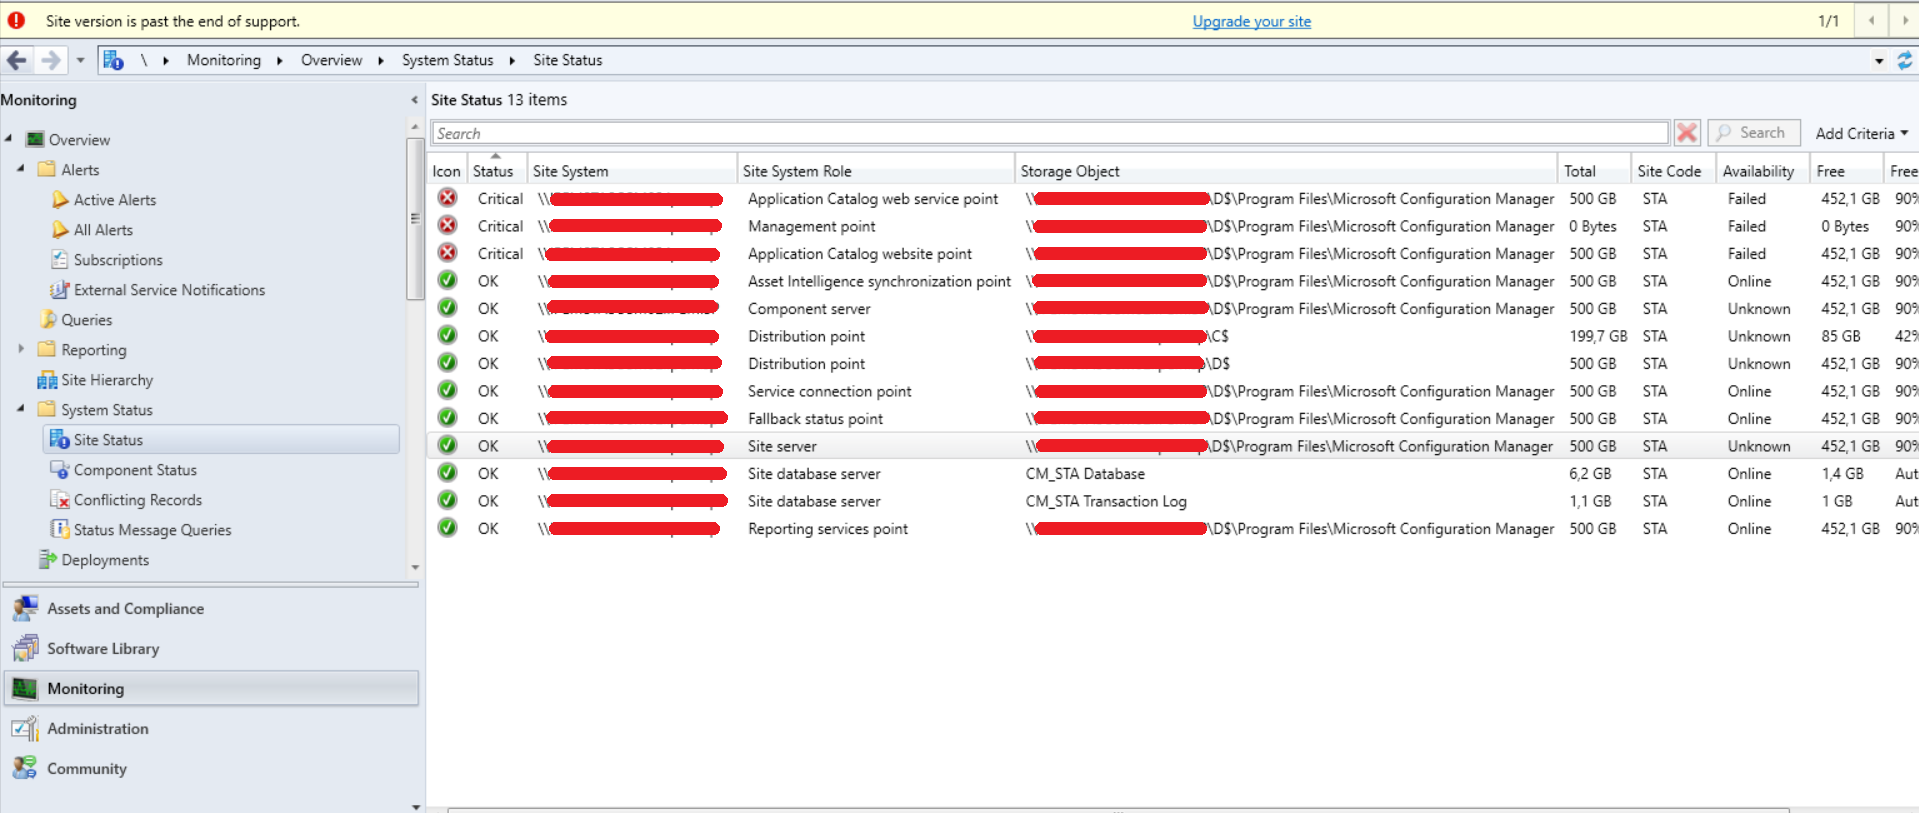Click the Search button
The height and width of the screenshot is (813, 1919).
[x=1754, y=133]
